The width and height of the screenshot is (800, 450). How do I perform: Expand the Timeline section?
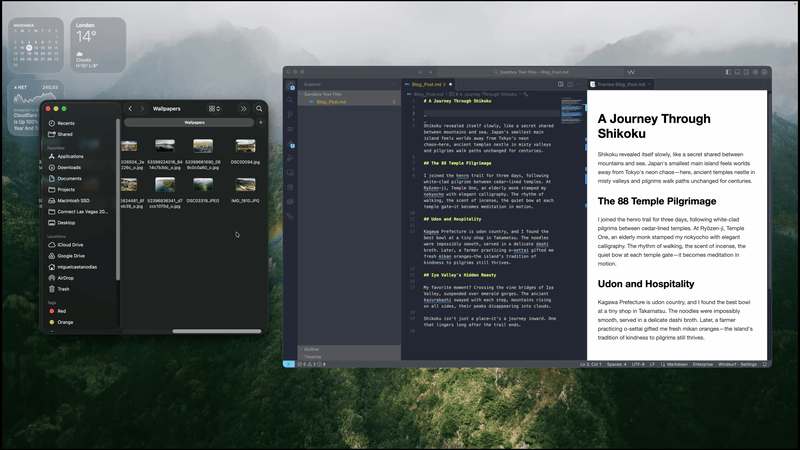349,357
